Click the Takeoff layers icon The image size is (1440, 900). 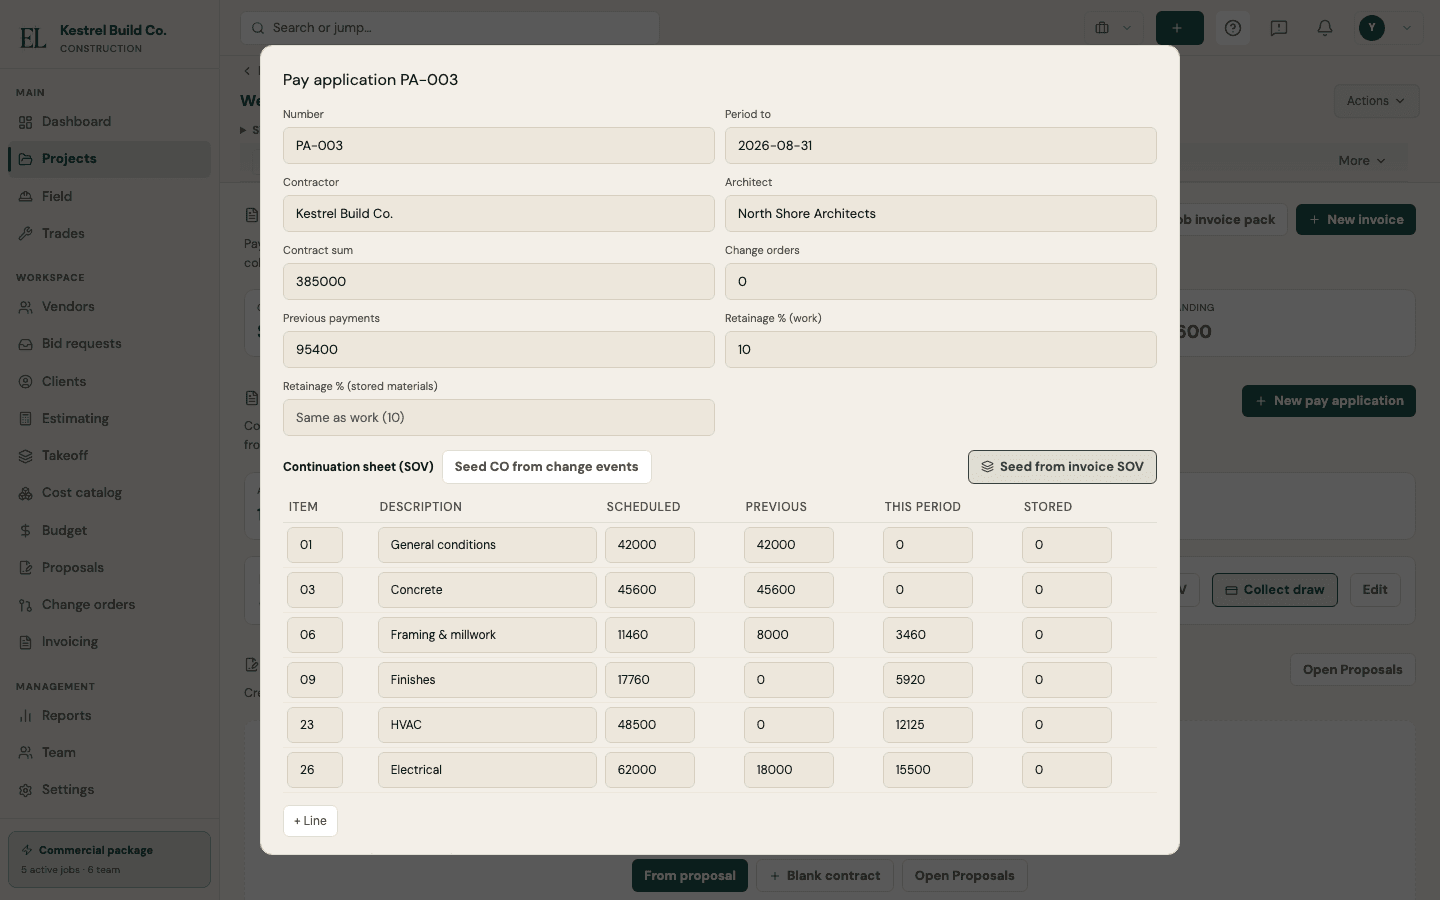pos(25,456)
